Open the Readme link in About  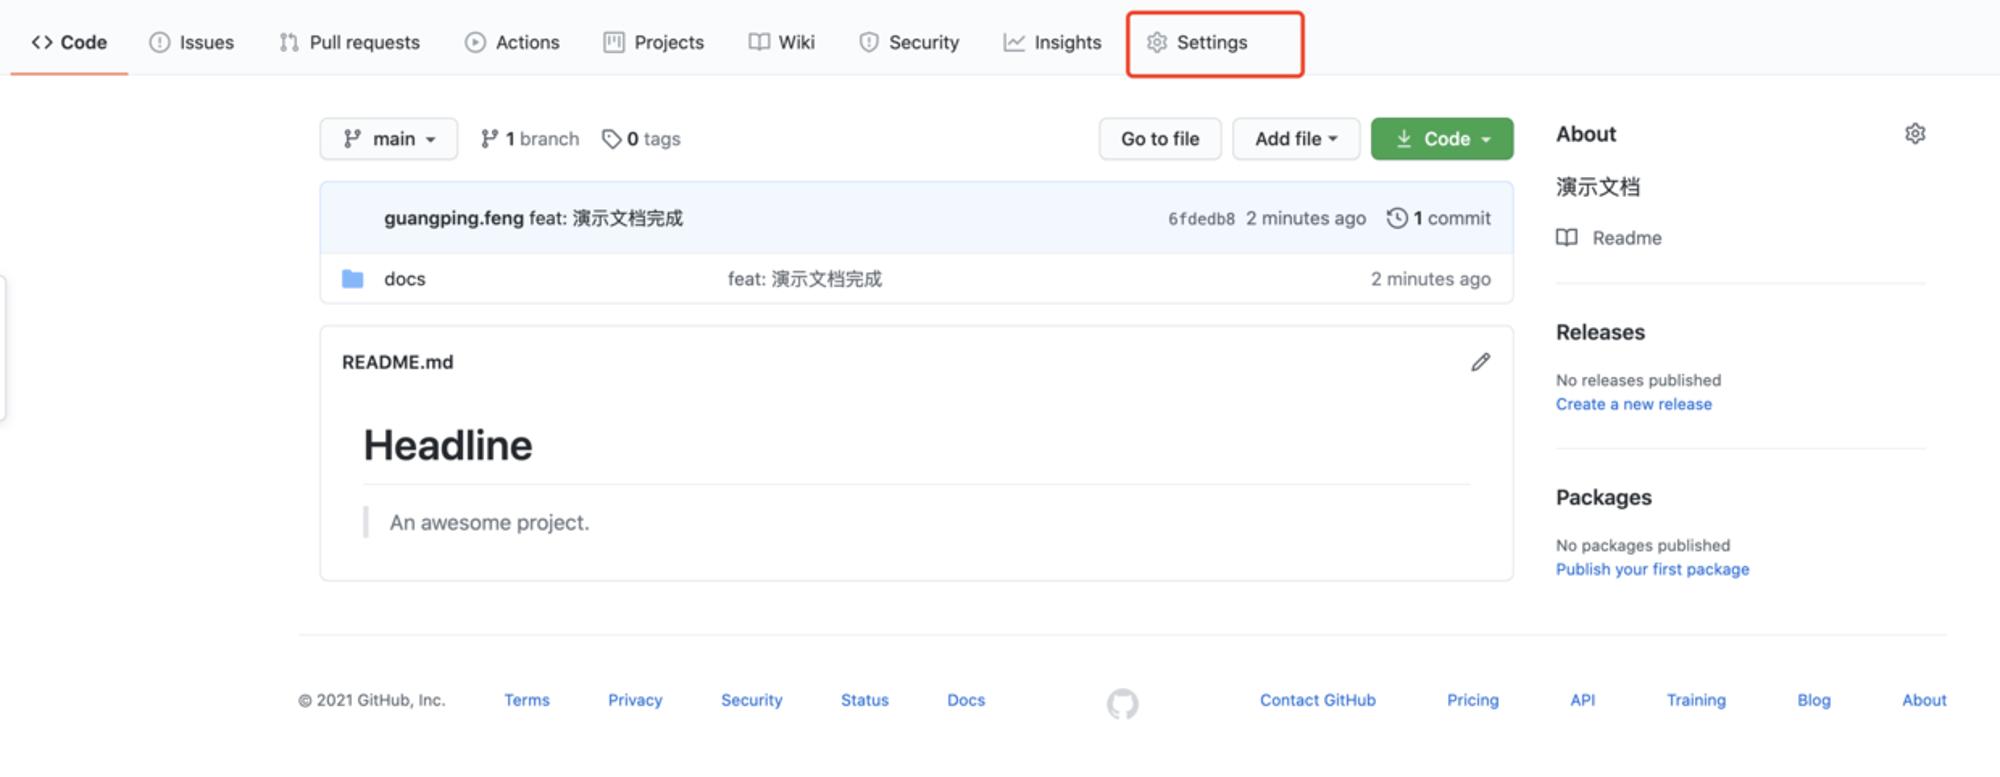point(1627,238)
